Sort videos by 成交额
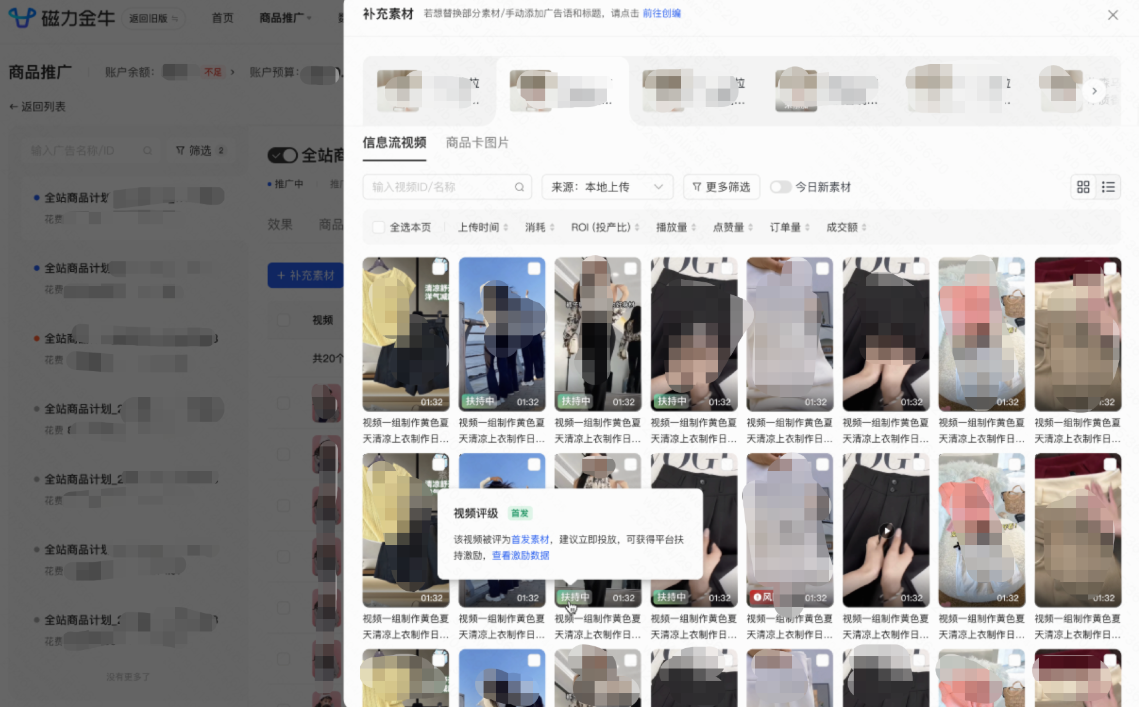The width and height of the screenshot is (1139, 707). coord(846,227)
